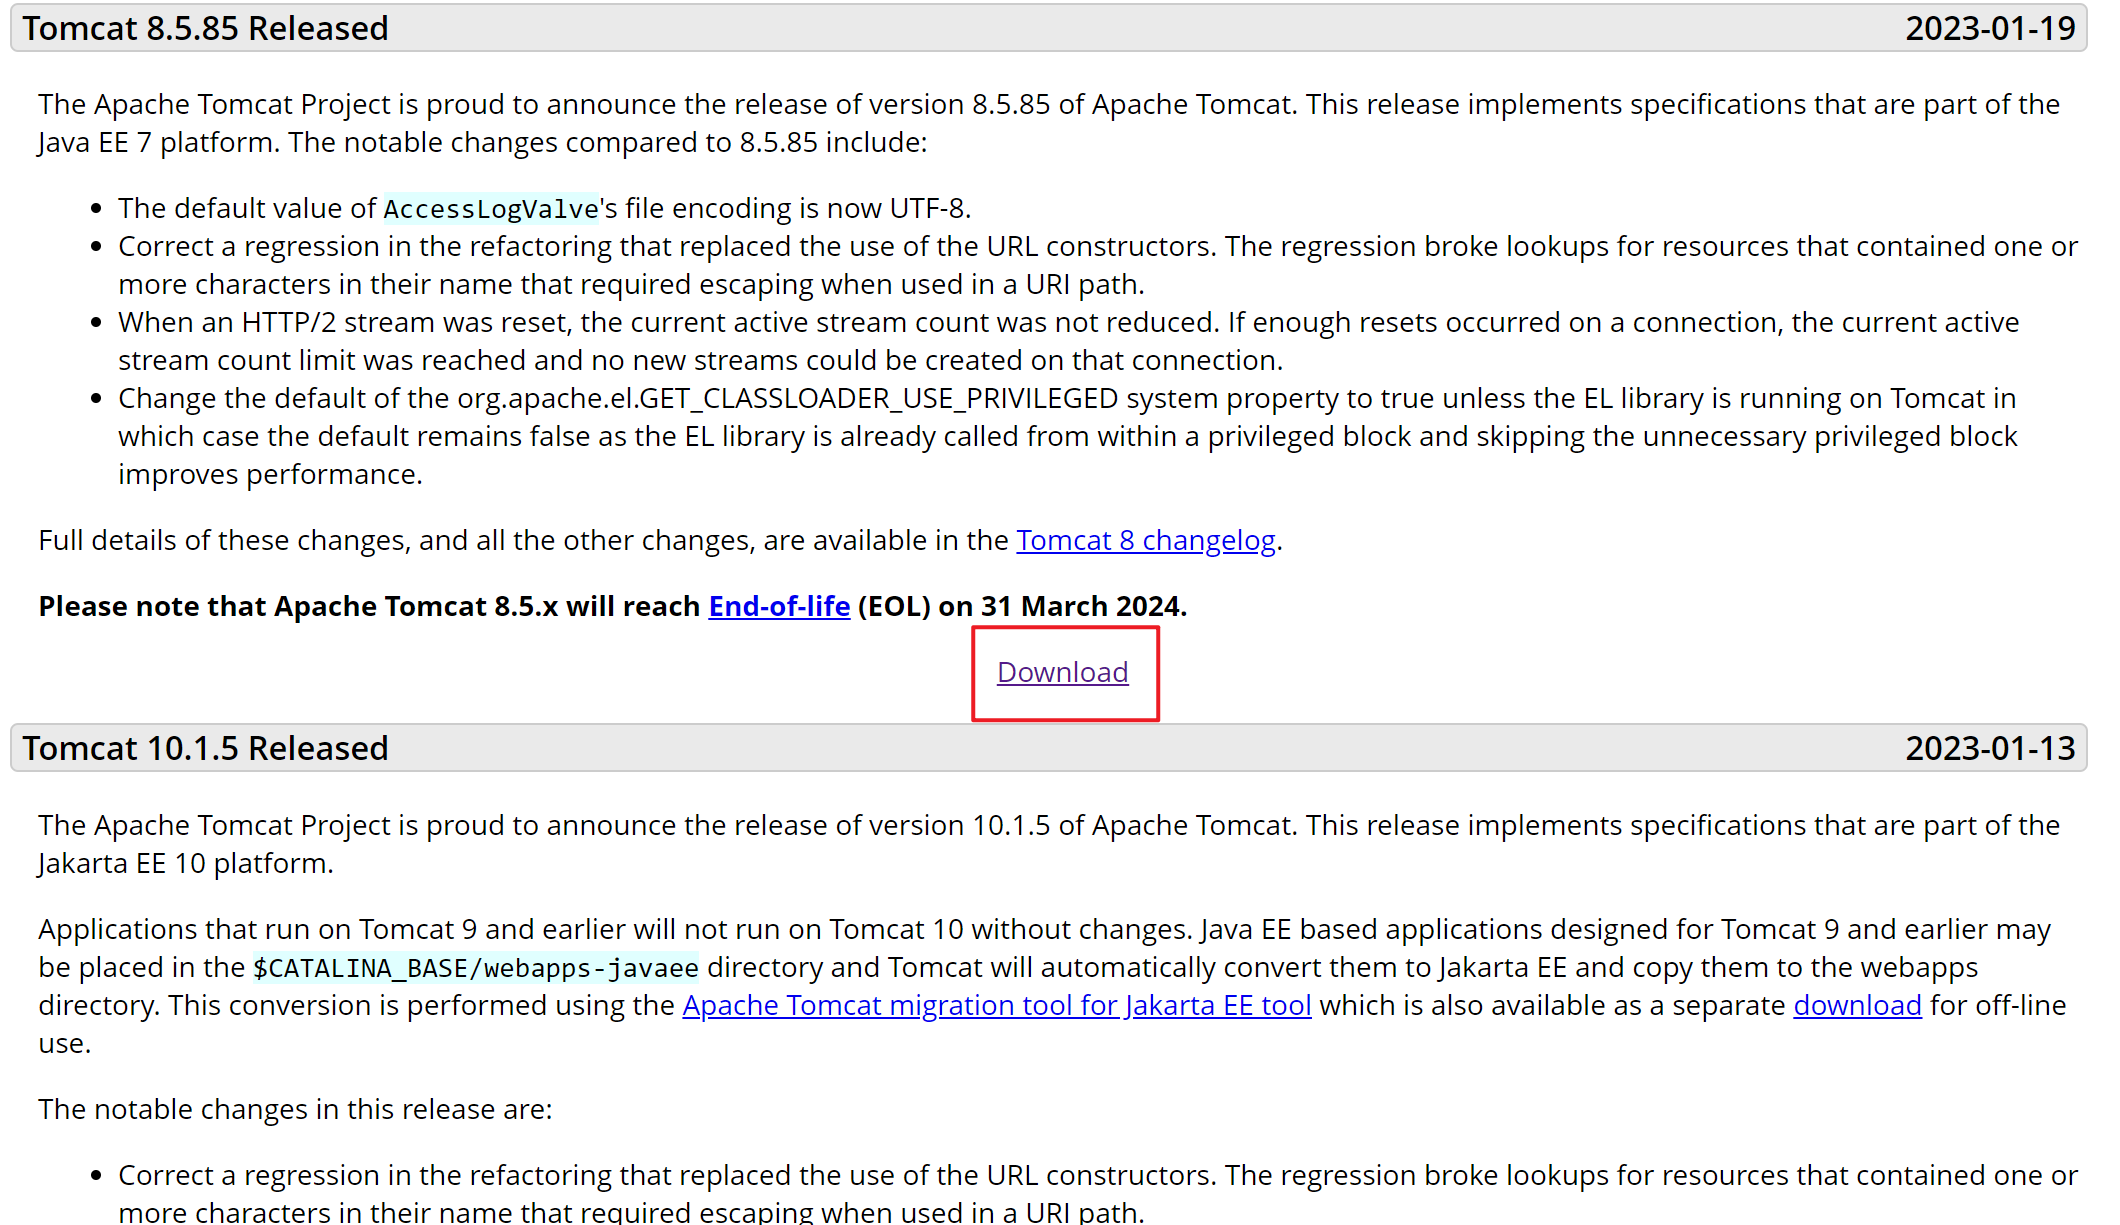2120x1225 pixels.
Task: Follow the End-of-life link
Action: pos(779,606)
